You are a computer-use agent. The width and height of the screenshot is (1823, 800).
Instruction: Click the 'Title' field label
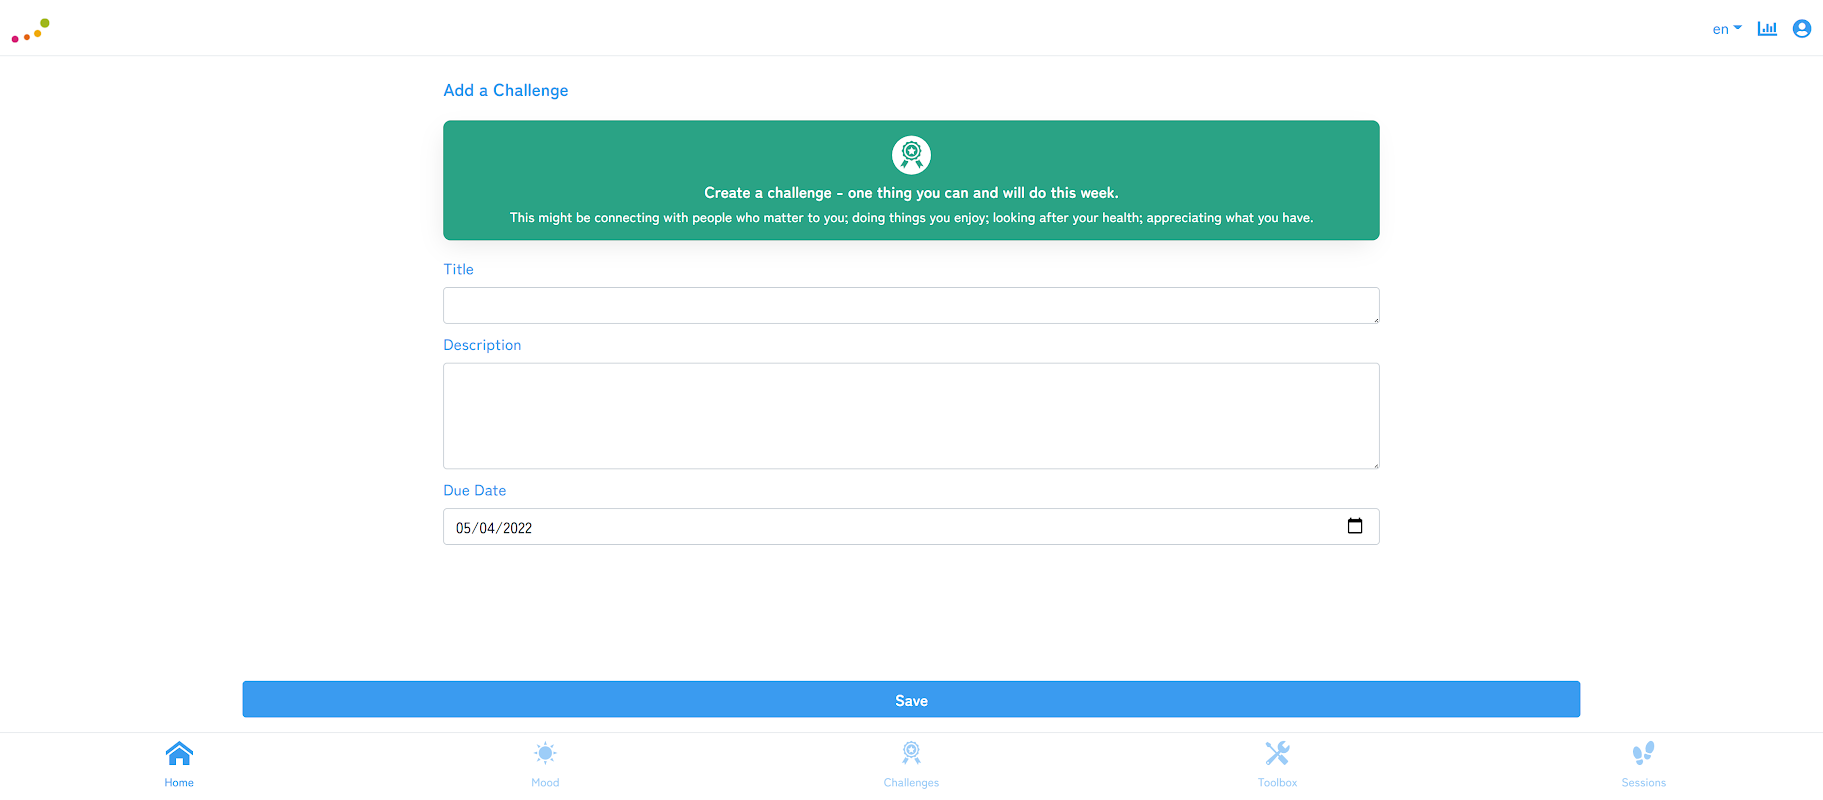(458, 269)
